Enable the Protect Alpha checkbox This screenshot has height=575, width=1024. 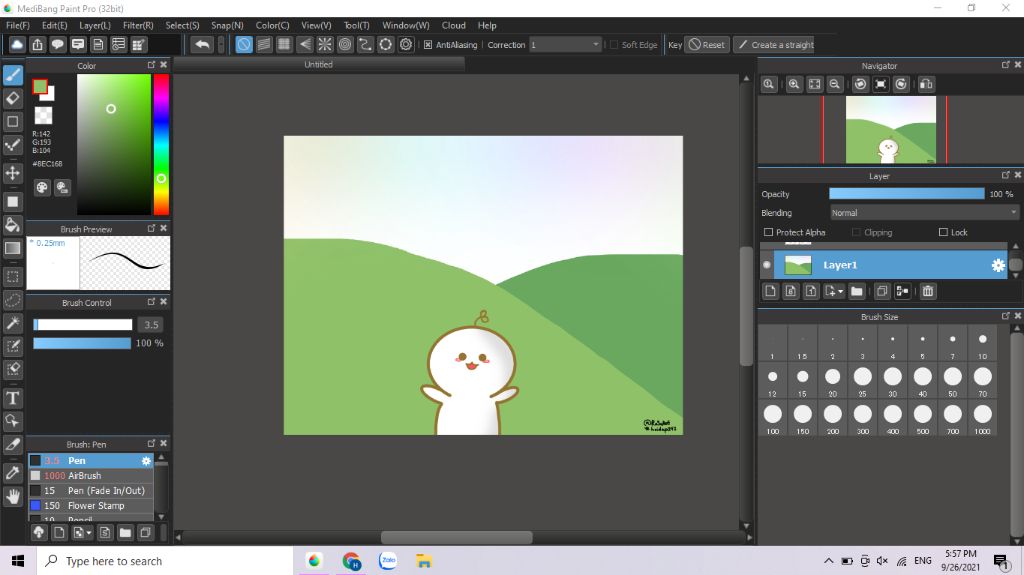pyautogui.click(x=768, y=232)
